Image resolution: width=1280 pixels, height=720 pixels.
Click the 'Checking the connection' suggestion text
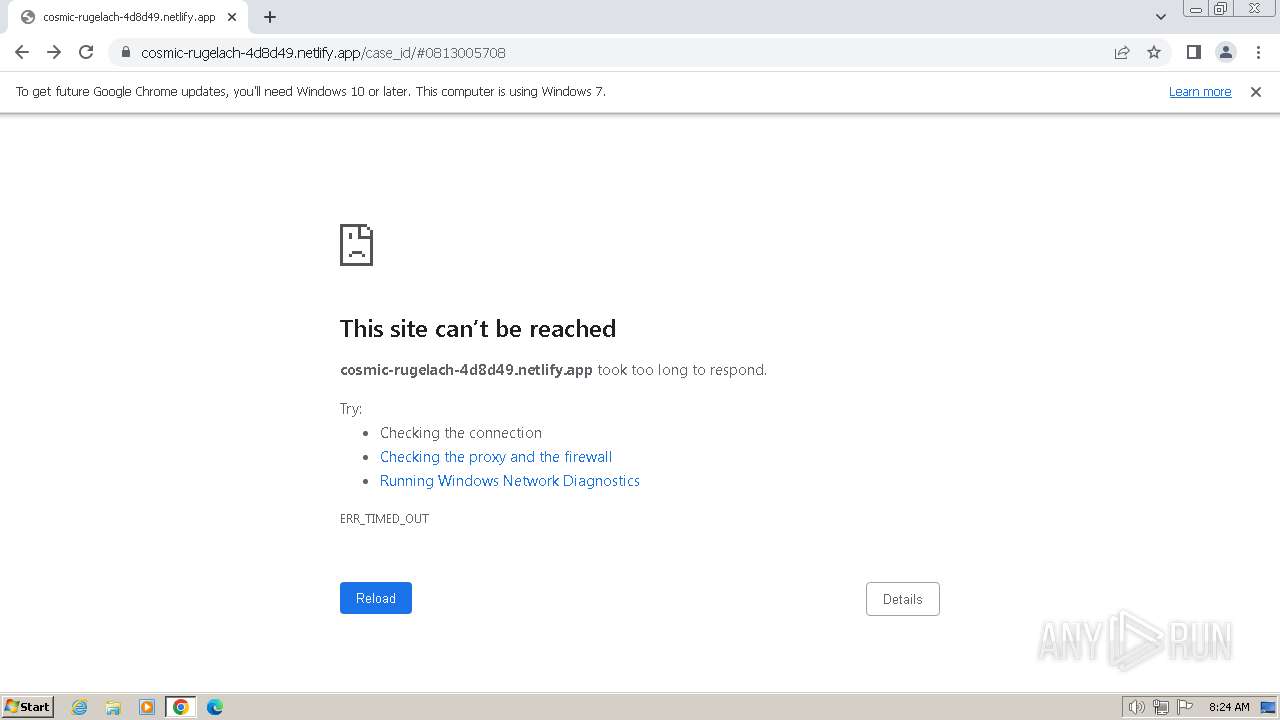coord(461,433)
